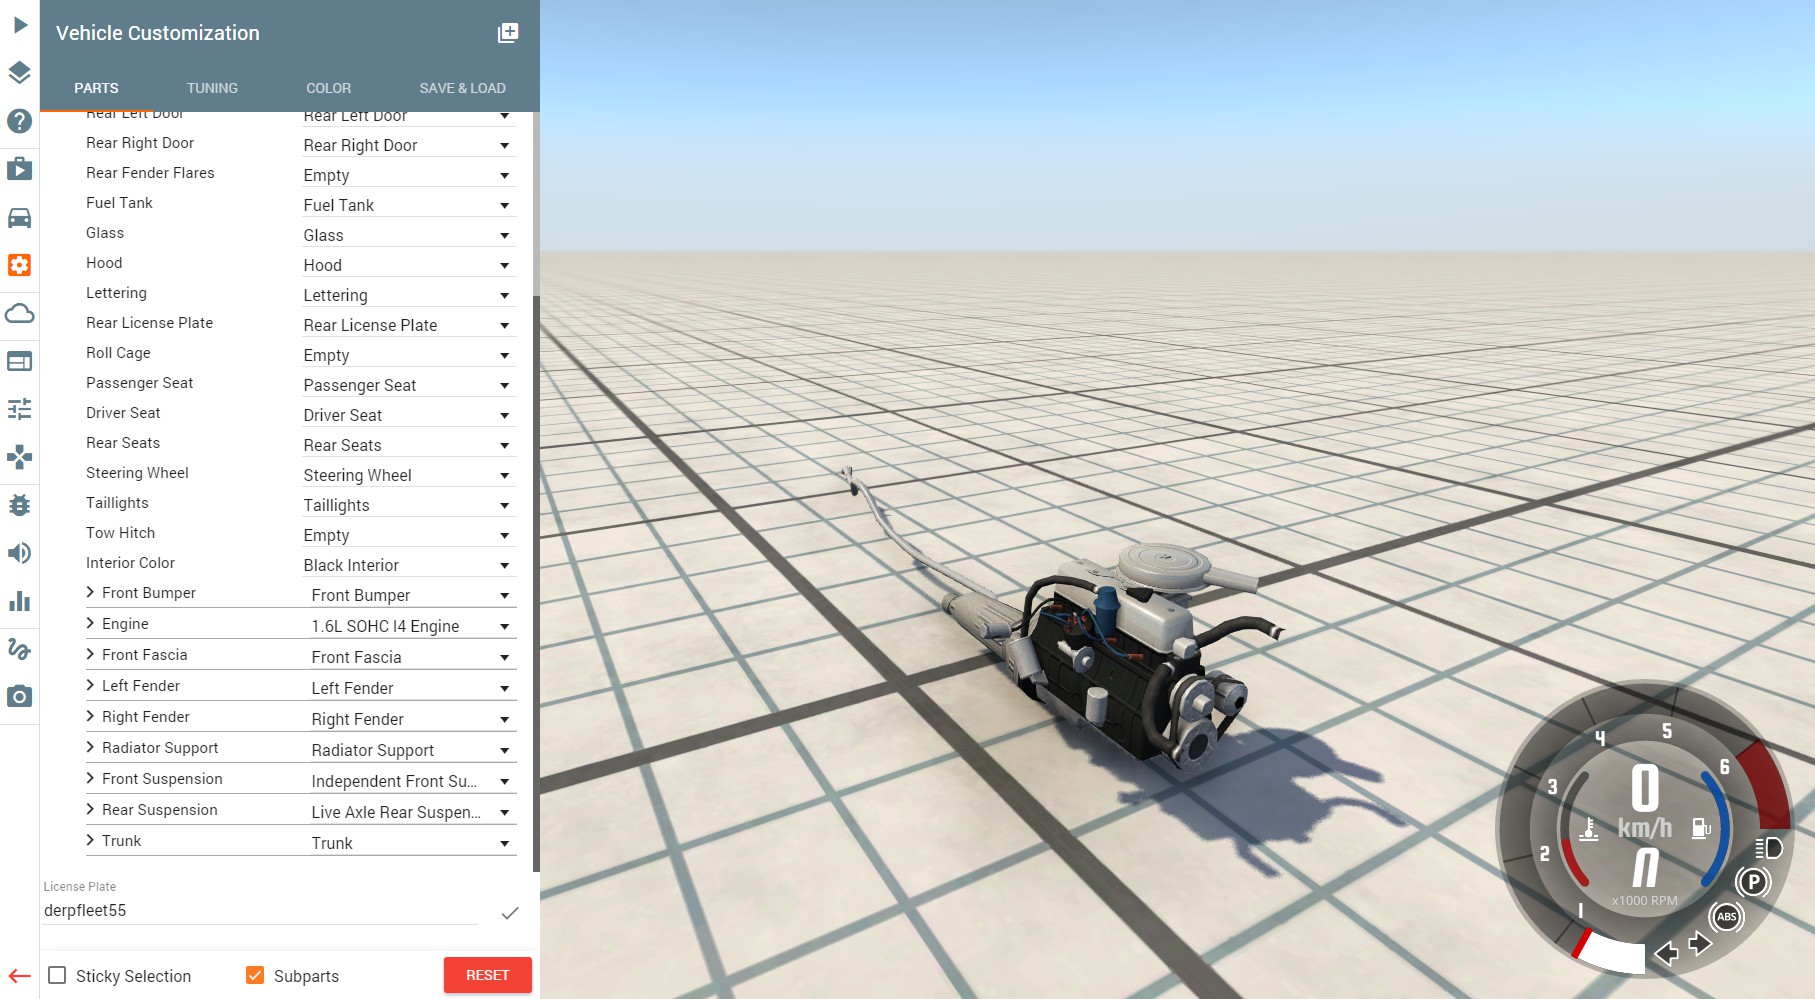Open the Hood part dropdown
The height and width of the screenshot is (999, 1815).
coord(408,265)
